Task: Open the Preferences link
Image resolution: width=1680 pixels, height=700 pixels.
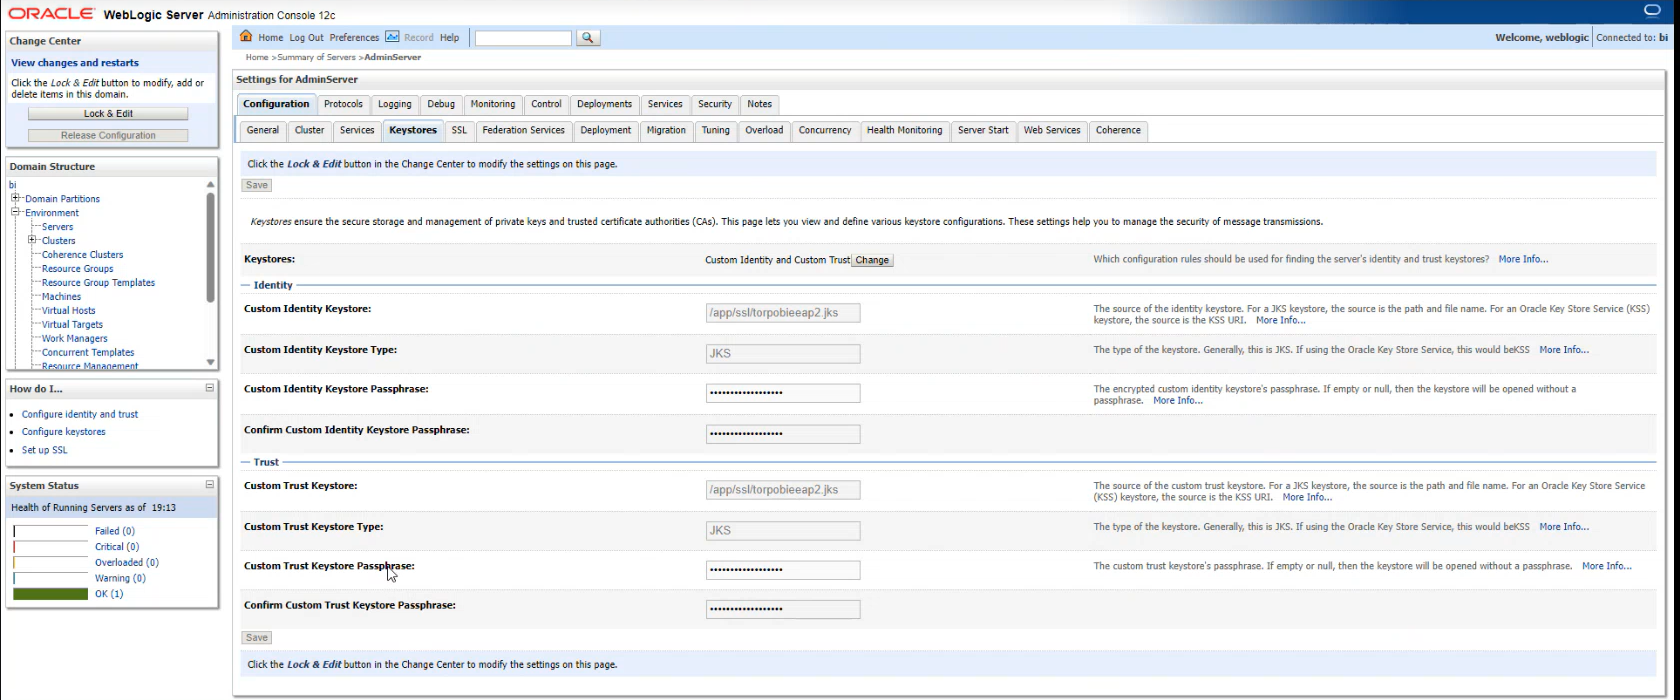Action: tap(354, 38)
